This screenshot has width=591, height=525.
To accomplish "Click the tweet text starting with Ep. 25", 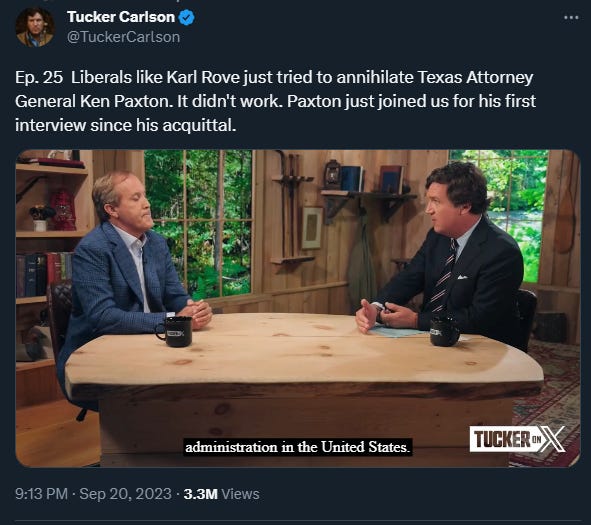I will 275,101.
